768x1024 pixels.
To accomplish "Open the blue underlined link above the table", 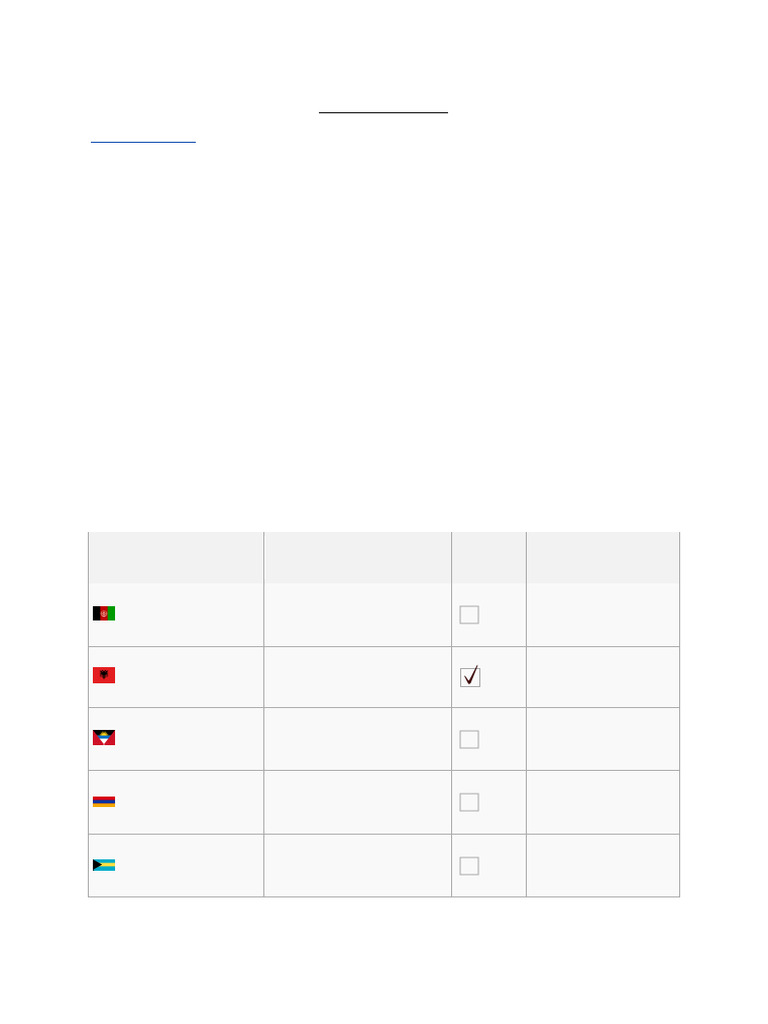I will tap(143, 141).
